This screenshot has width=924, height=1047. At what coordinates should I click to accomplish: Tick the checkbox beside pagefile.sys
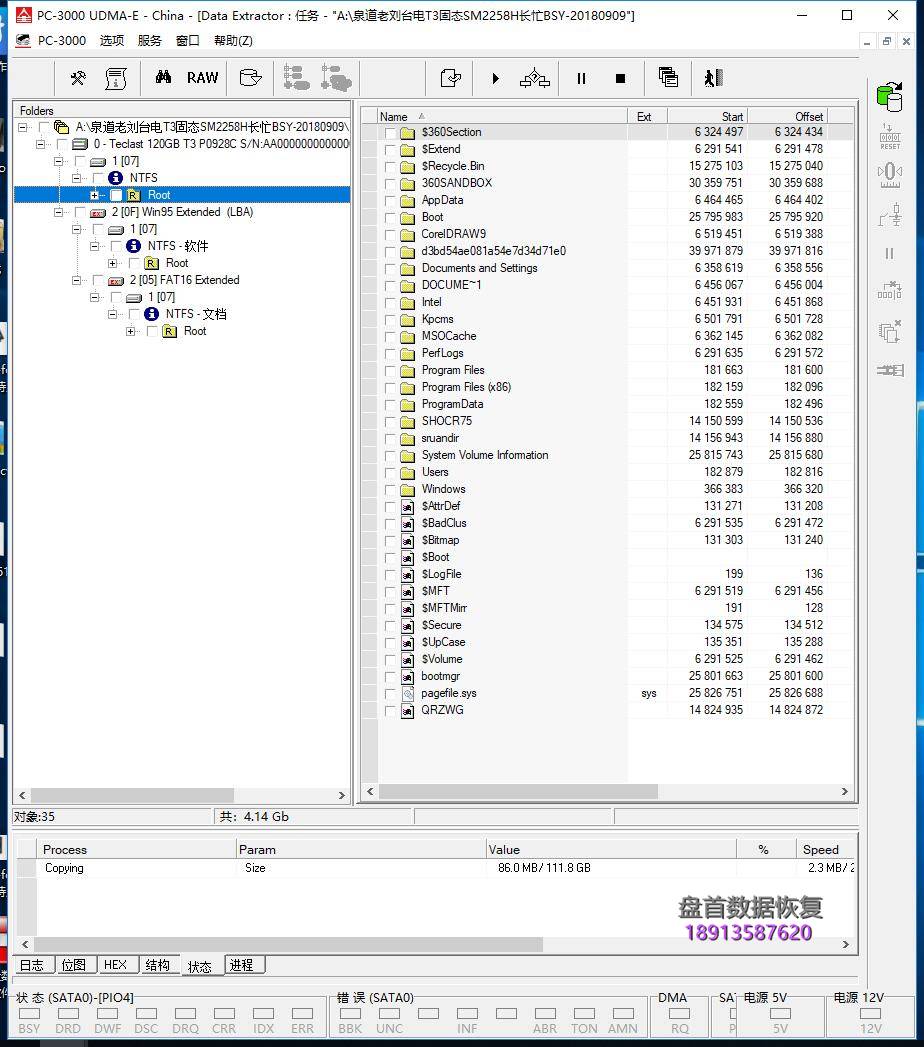click(390, 694)
